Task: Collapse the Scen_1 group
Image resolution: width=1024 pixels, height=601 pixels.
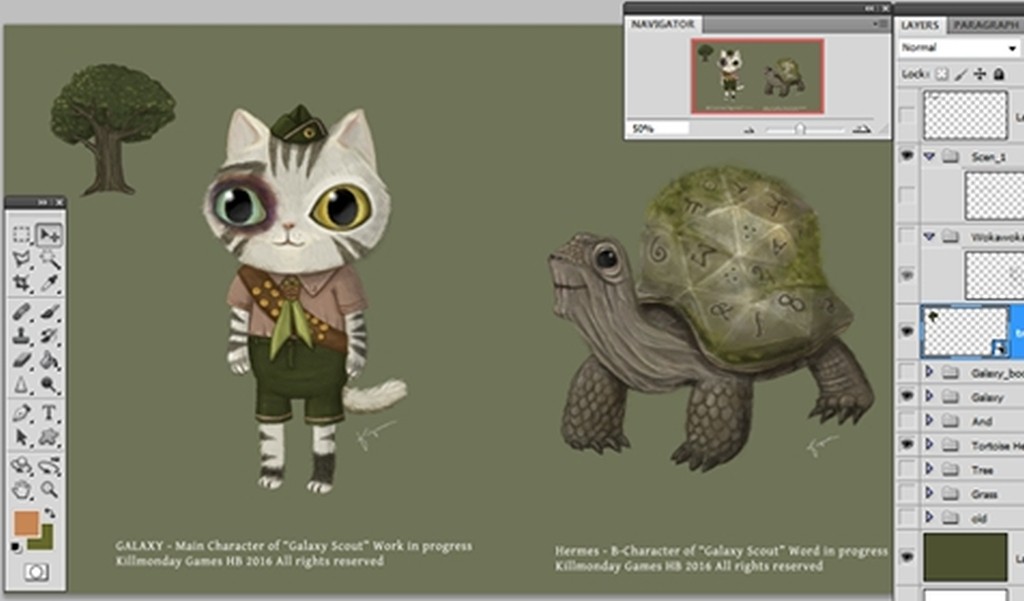Action: click(929, 156)
